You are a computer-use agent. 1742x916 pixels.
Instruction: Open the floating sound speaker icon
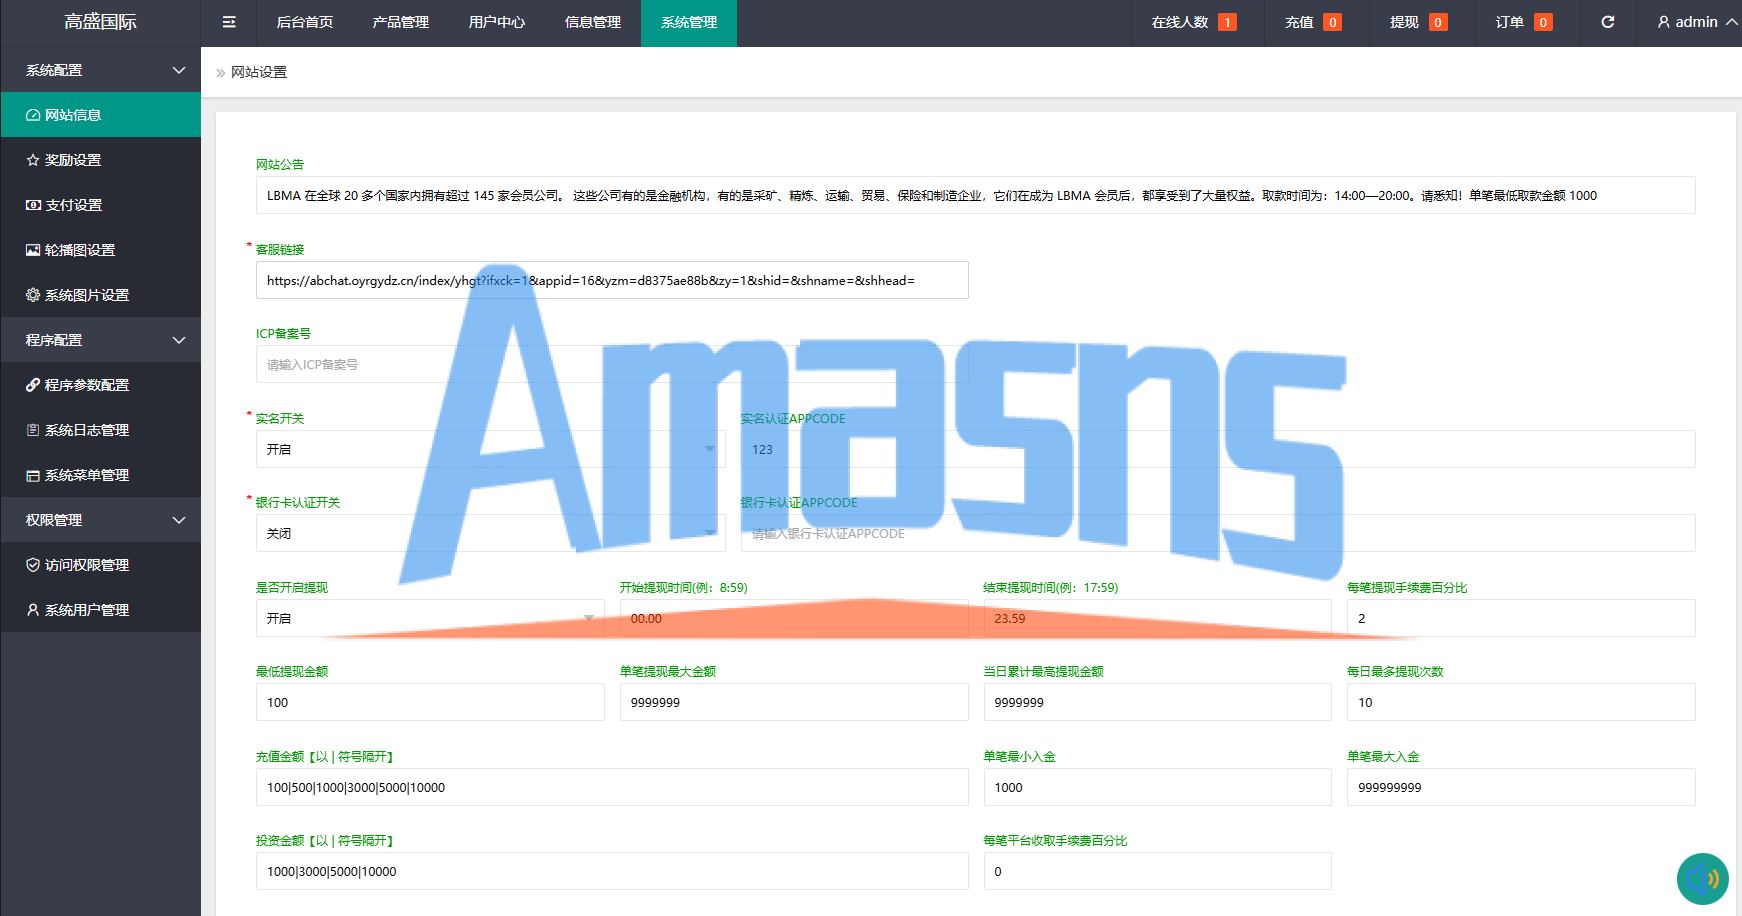(1702, 879)
